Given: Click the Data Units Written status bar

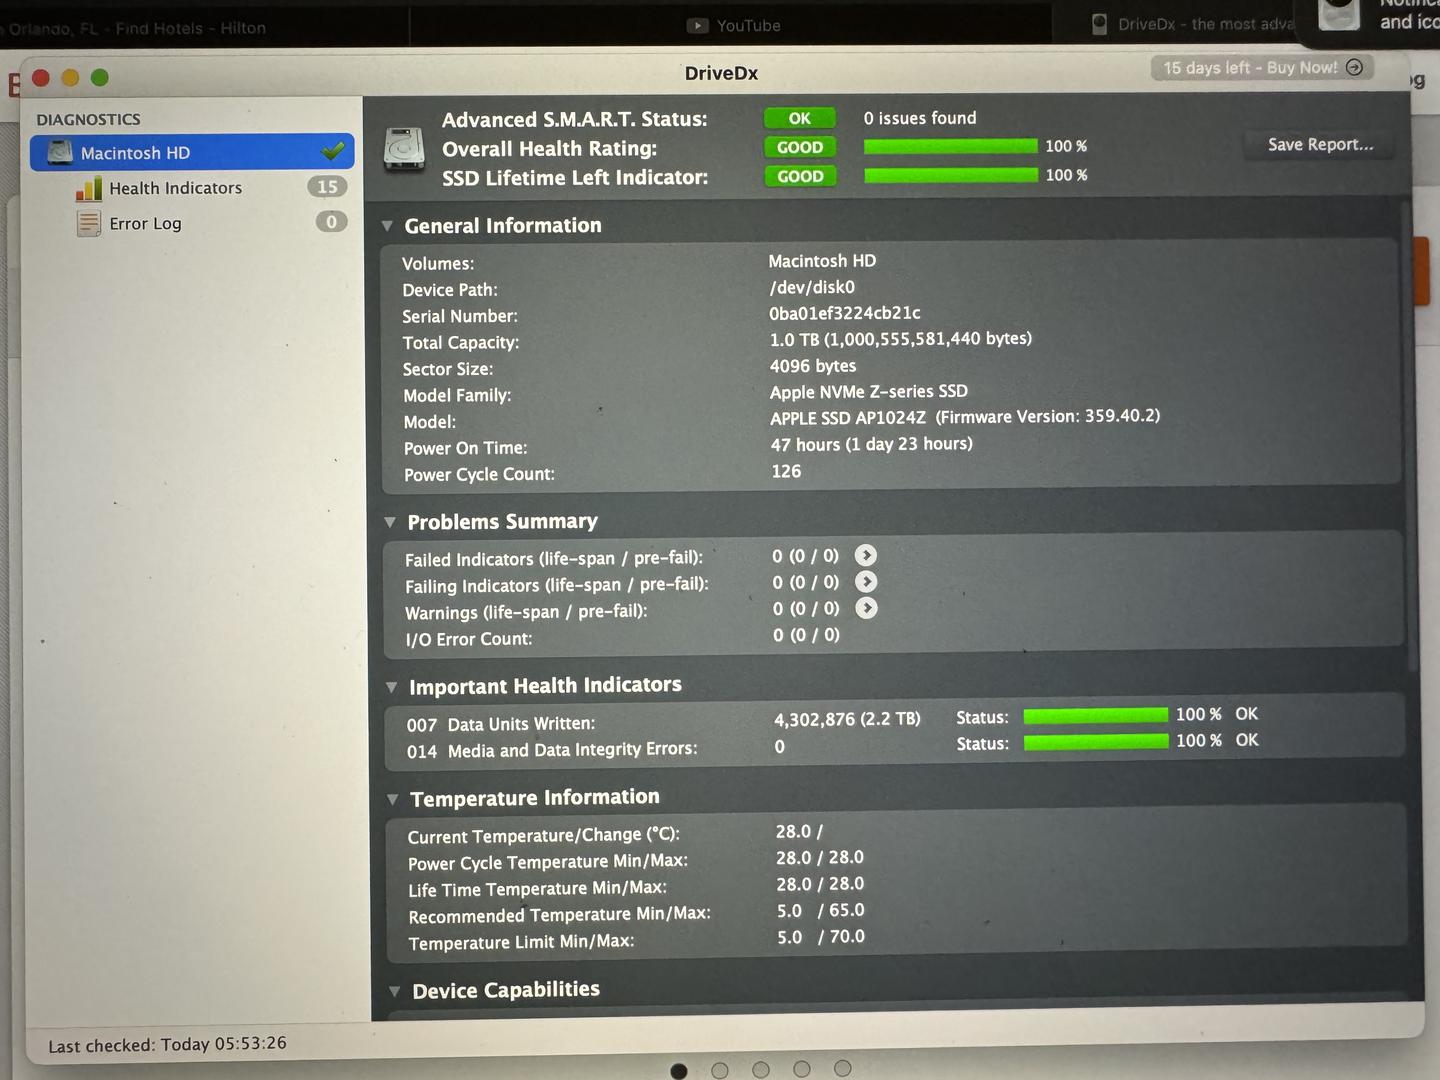Looking at the screenshot, I should tap(1095, 715).
